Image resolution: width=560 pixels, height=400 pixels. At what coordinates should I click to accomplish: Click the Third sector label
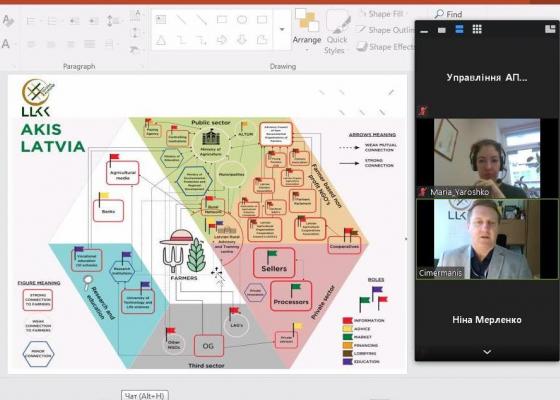coord(206,365)
